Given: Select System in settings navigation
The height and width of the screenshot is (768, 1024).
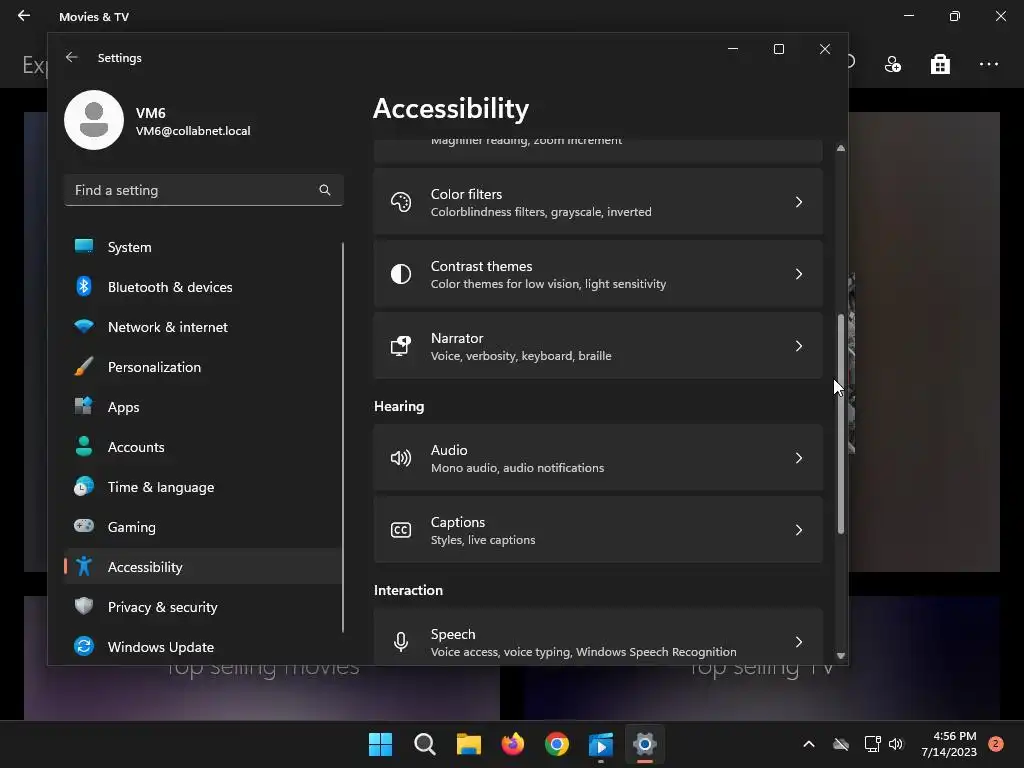Looking at the screenshot, I should pos(203,247).
